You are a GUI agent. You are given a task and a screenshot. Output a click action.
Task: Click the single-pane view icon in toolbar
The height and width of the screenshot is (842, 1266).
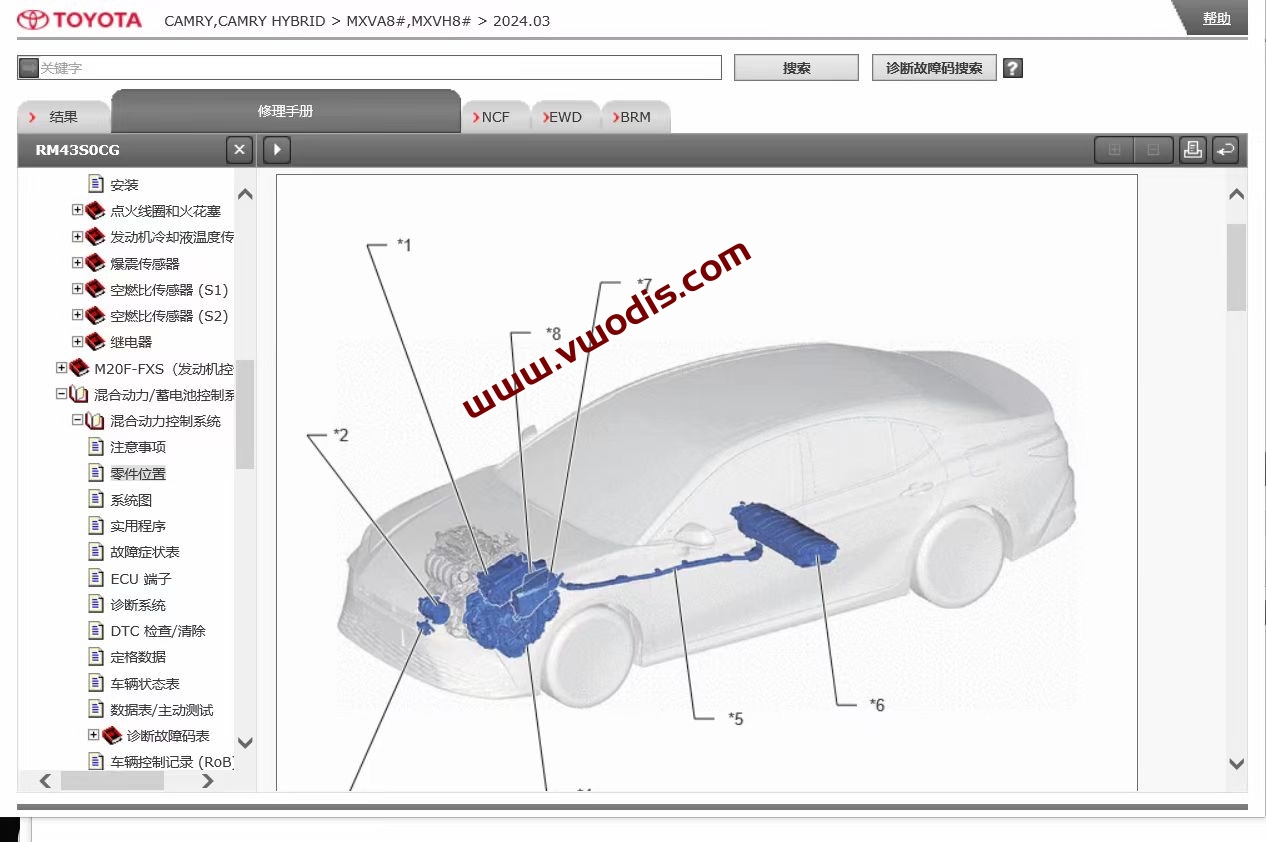tap(1152, 149)
